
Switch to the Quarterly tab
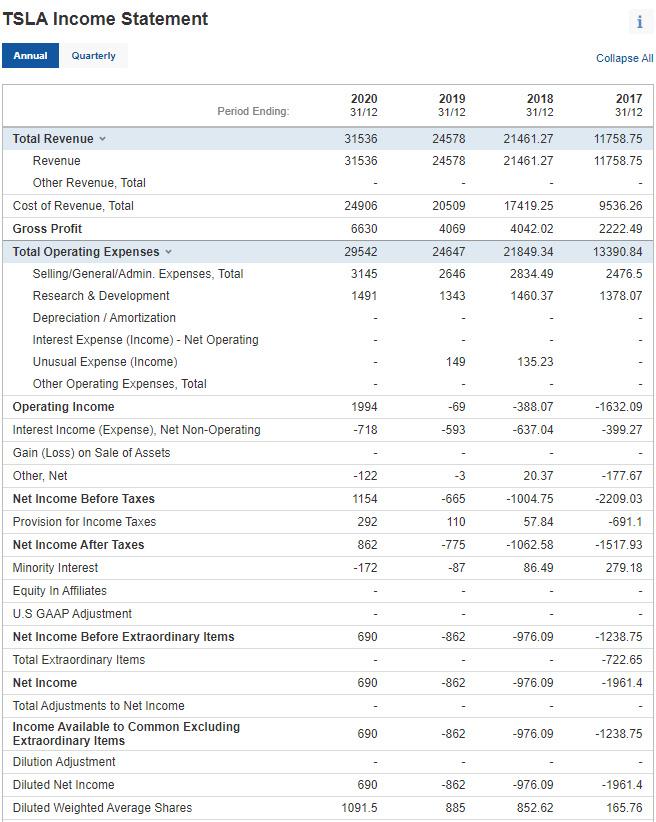(x=93, y=56)
